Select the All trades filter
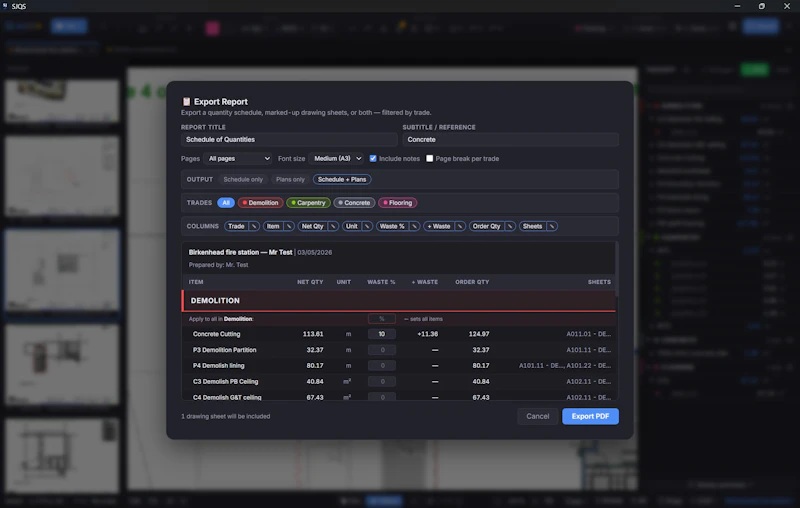The image size is (800, 508). pos(226,202)
